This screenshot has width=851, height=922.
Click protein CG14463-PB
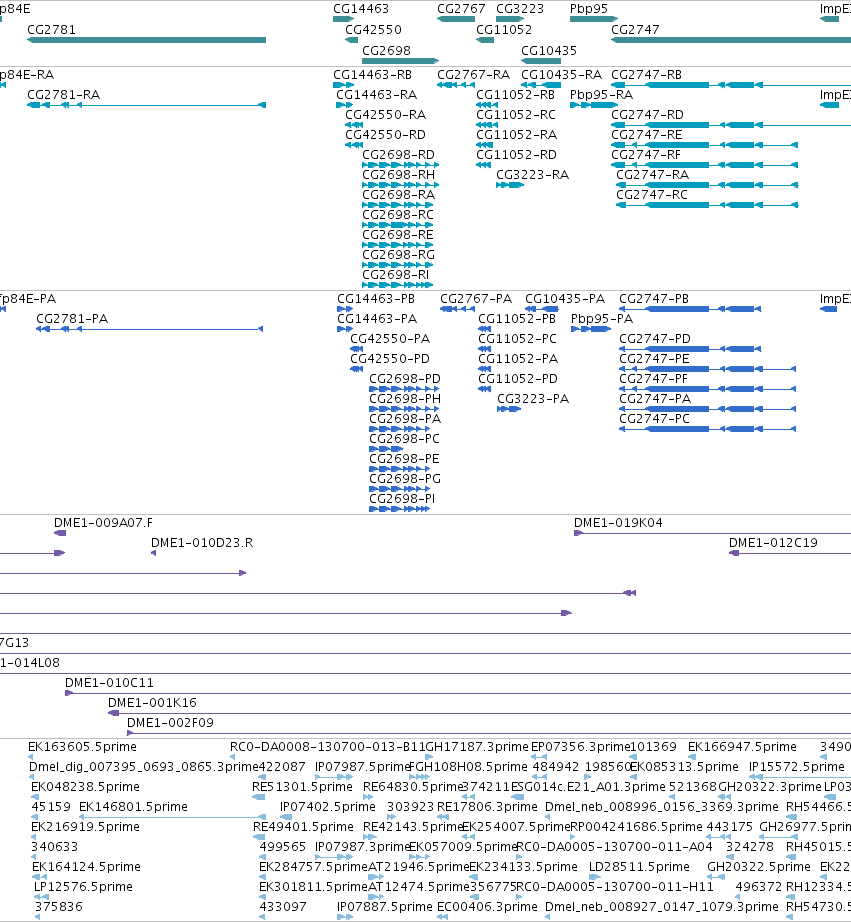(376, 299)
